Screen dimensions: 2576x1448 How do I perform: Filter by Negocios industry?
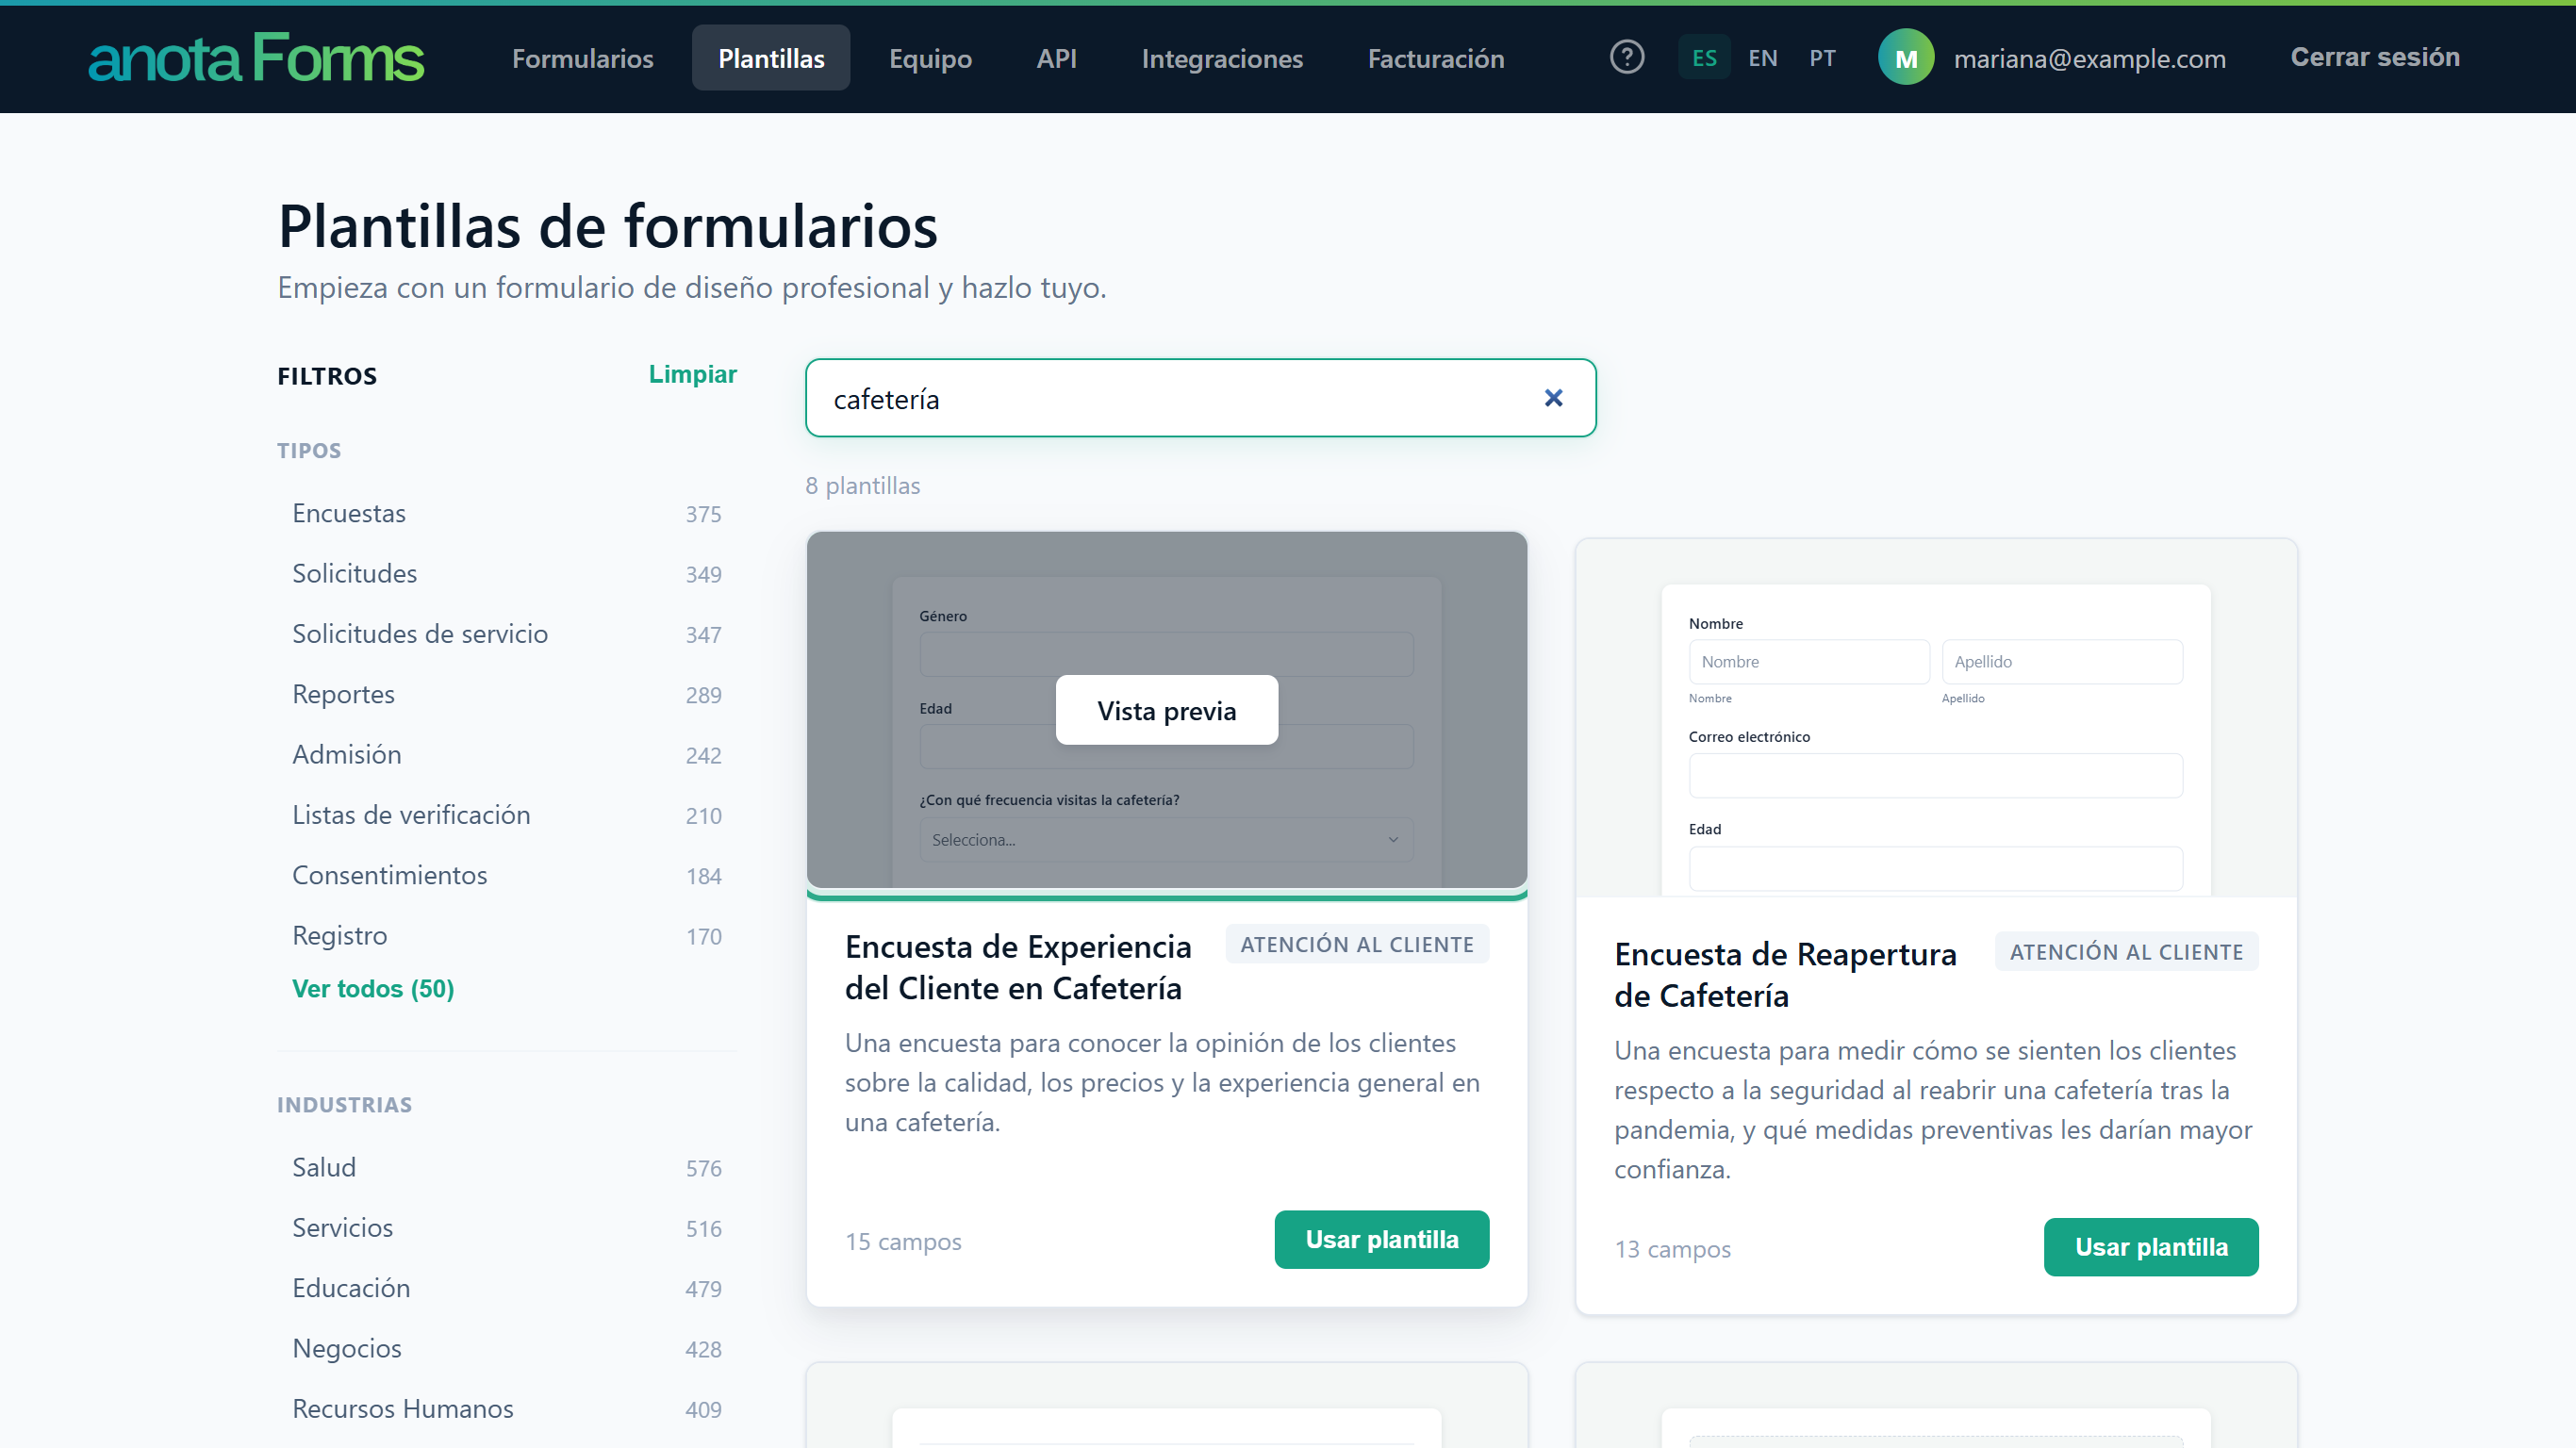coord(506,1349)
